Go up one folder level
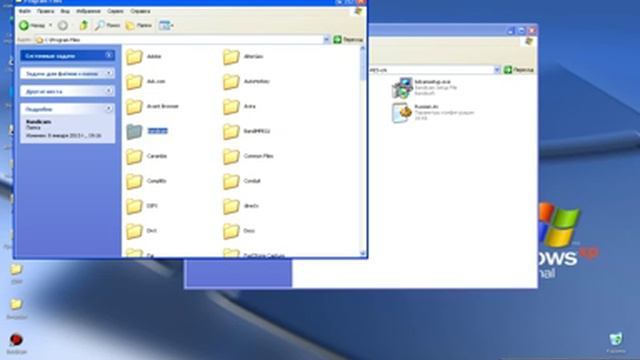Screen dimensions: 640x360 coord(84,25)
